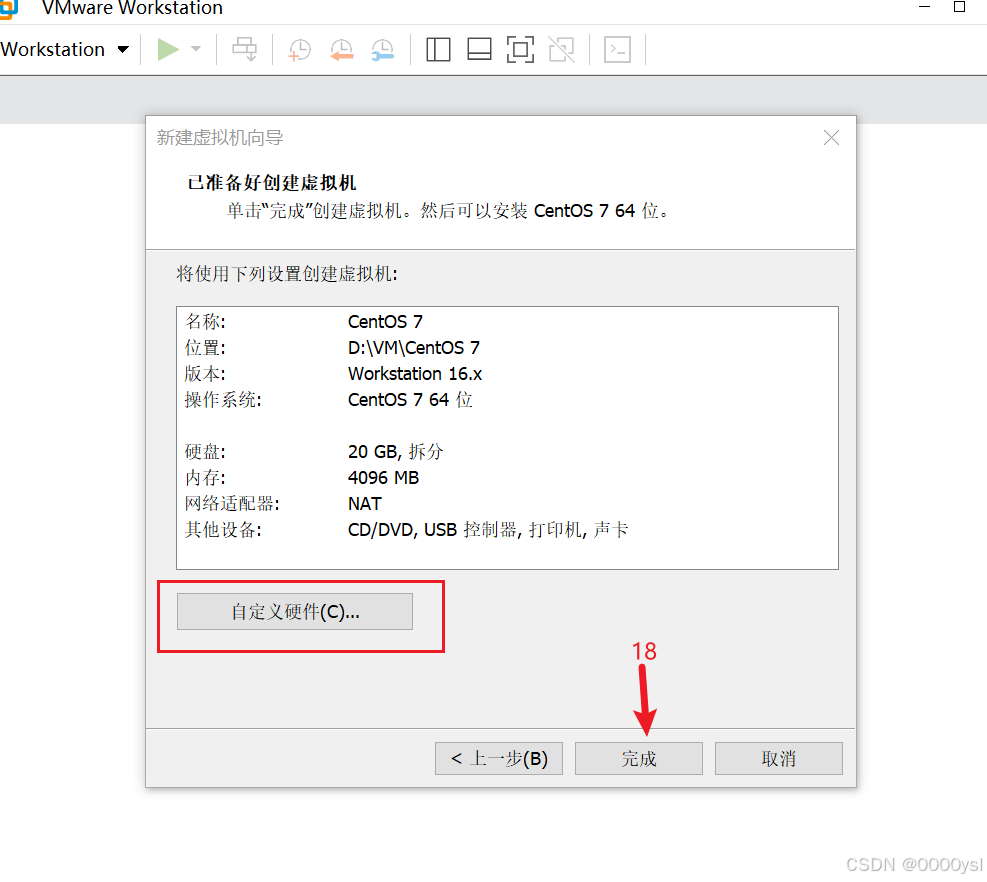Enter full screen mode icon
Viewport: 987px width, 882px height.
coord(521,49)
